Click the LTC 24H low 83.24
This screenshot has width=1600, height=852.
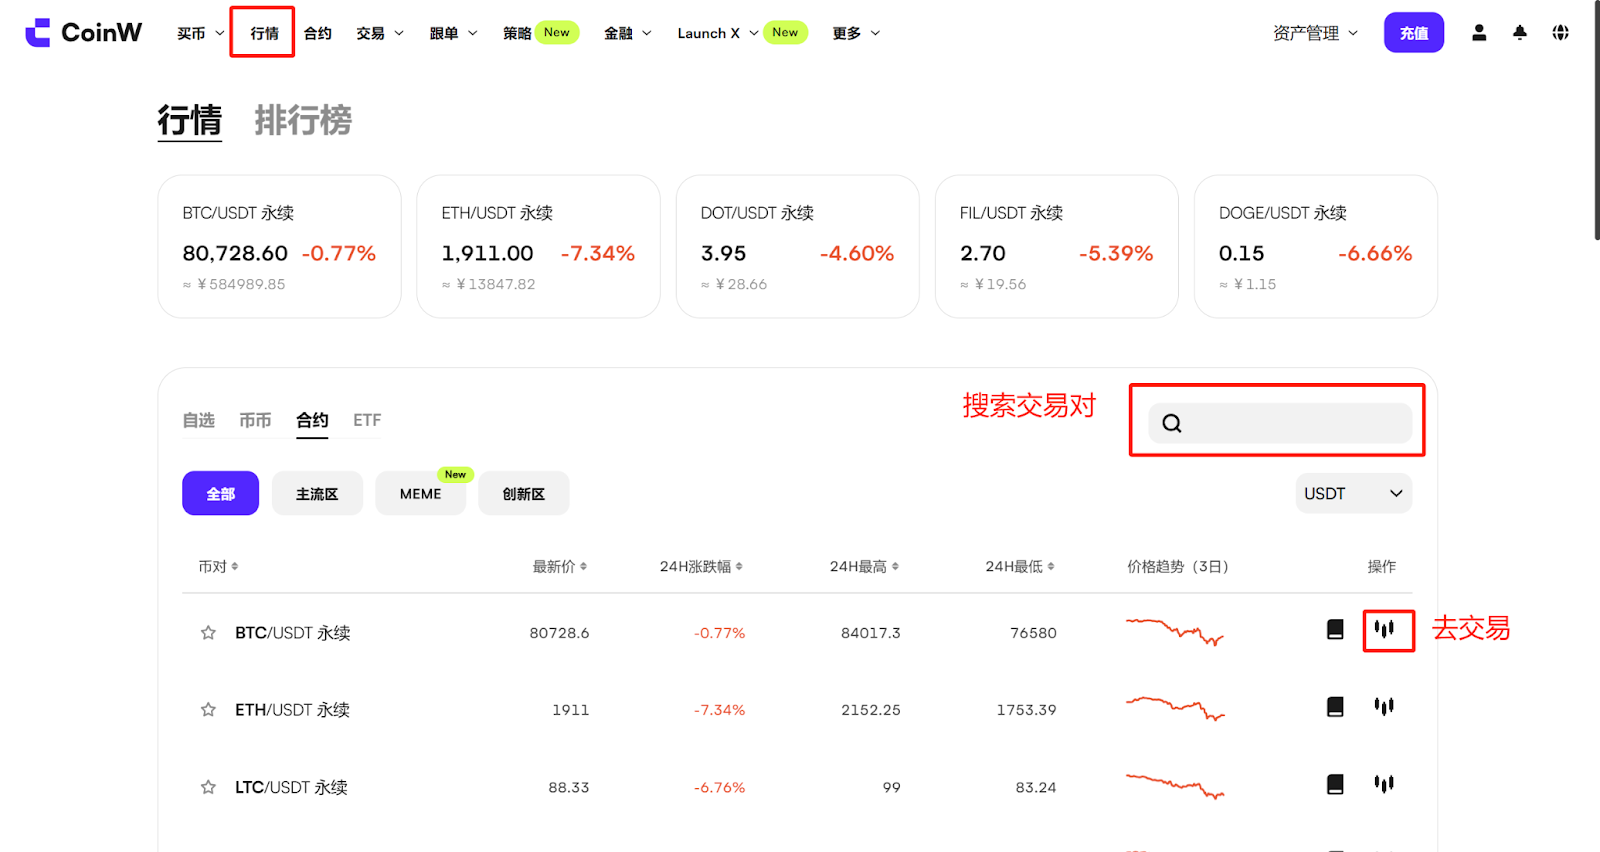1036,788
